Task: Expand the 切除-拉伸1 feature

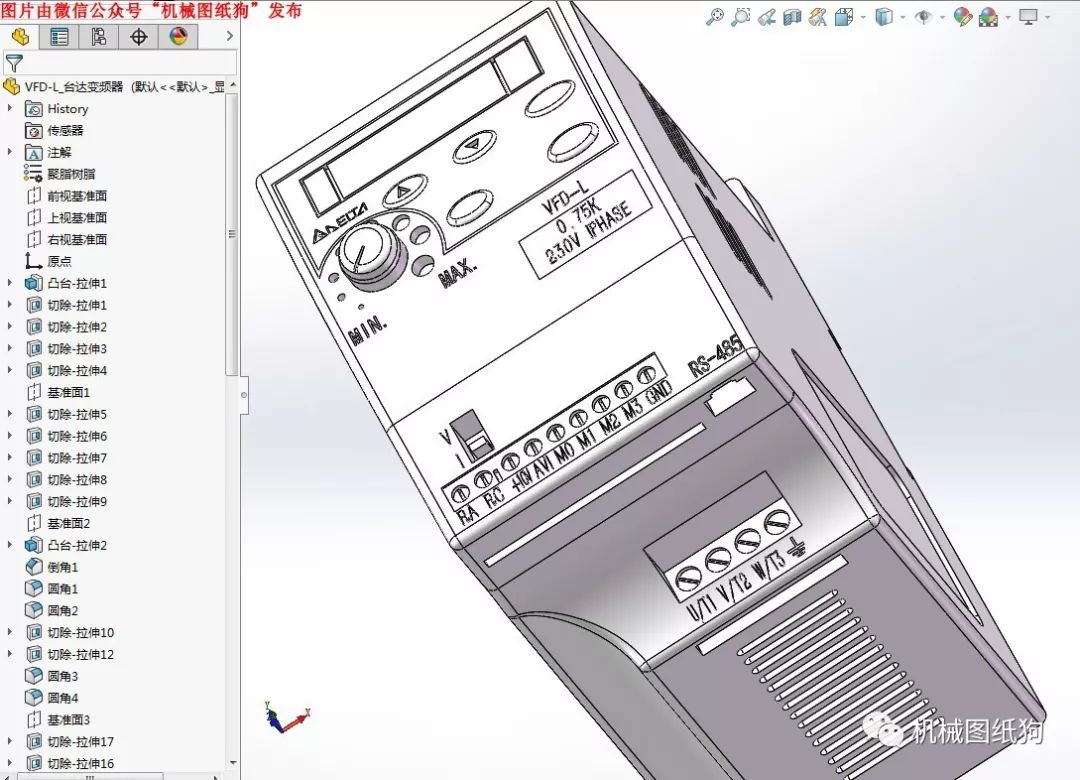Action: [10, 305]
